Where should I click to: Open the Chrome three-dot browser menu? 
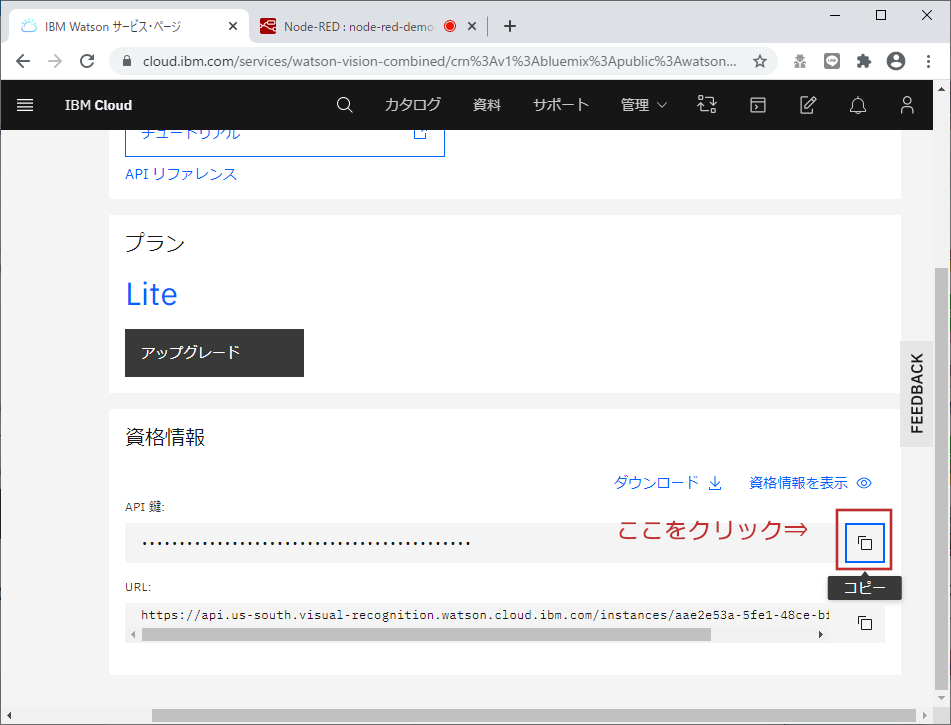tap(927, 60)
